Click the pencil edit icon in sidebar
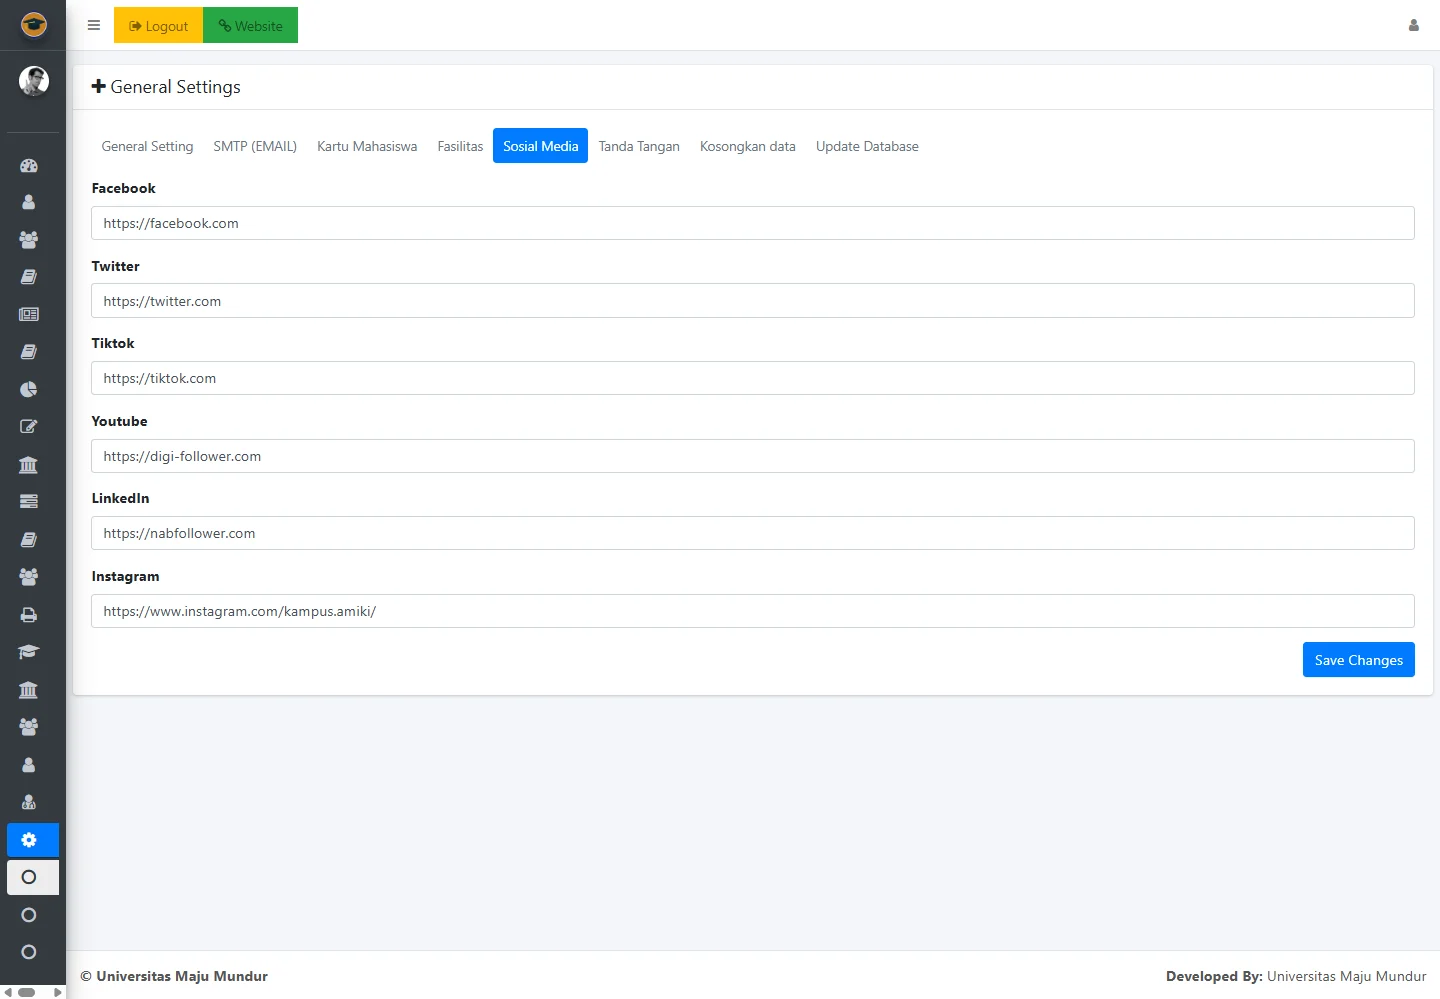The image size is (1440, 999). tap(29, 427)
